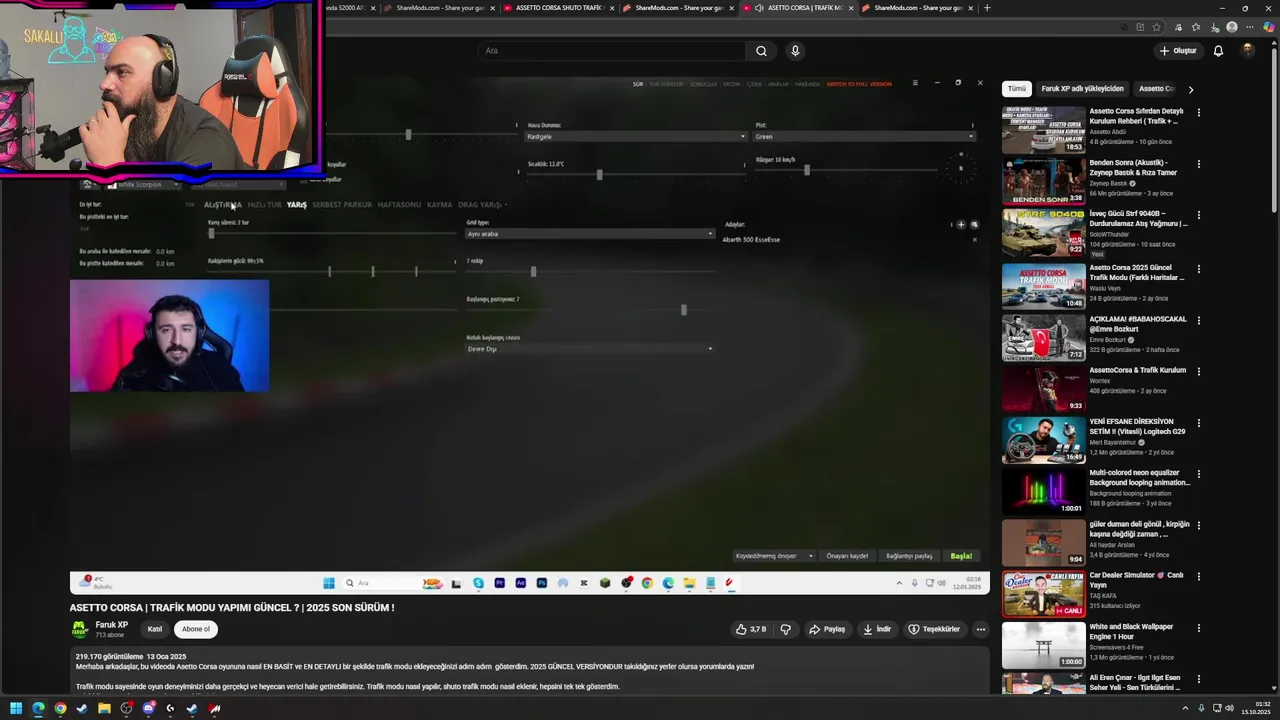Open the 'Devre Dışı' dropdown in video
This screenshot has height=720, width=1280.
point(590,349)
